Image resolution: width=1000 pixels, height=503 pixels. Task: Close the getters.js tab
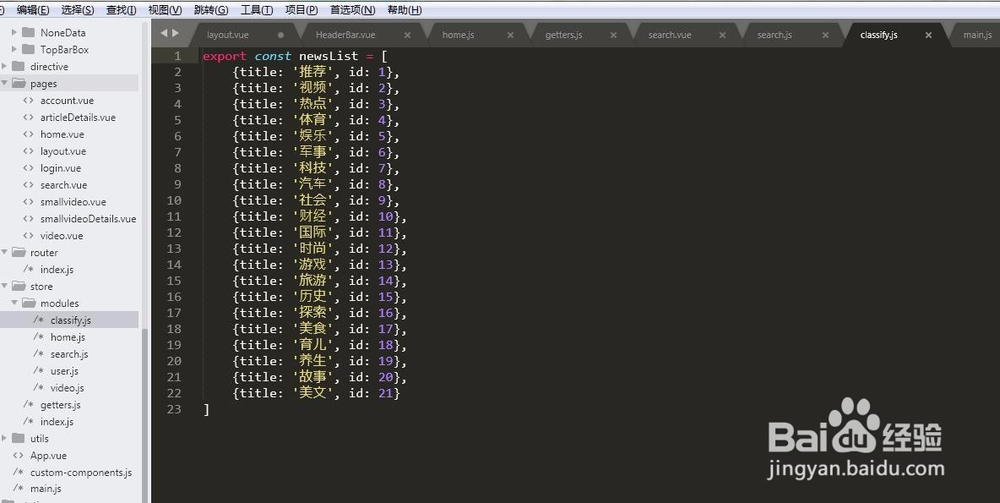(613, 35)
